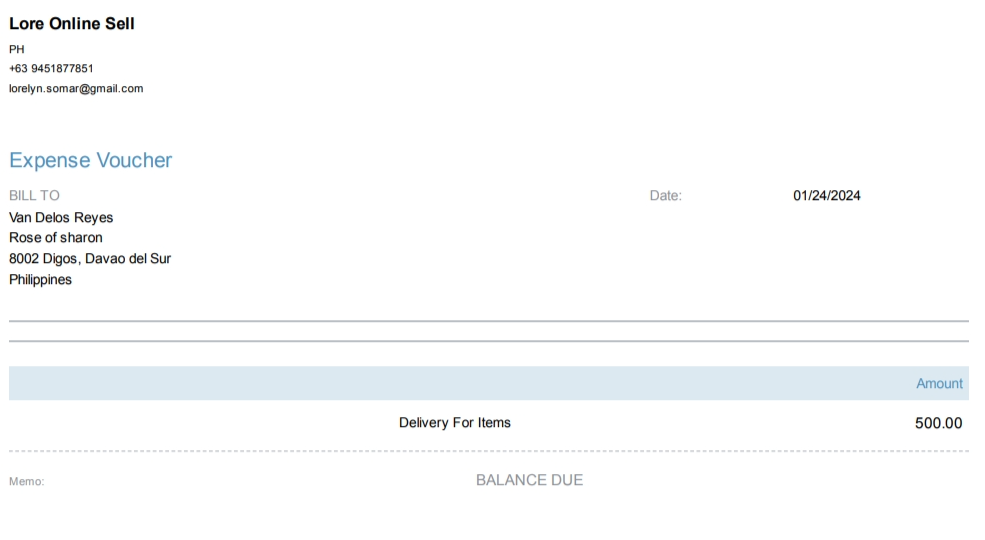
Task: Click the Lore Online Sell company name
Action: click(72, 24)
